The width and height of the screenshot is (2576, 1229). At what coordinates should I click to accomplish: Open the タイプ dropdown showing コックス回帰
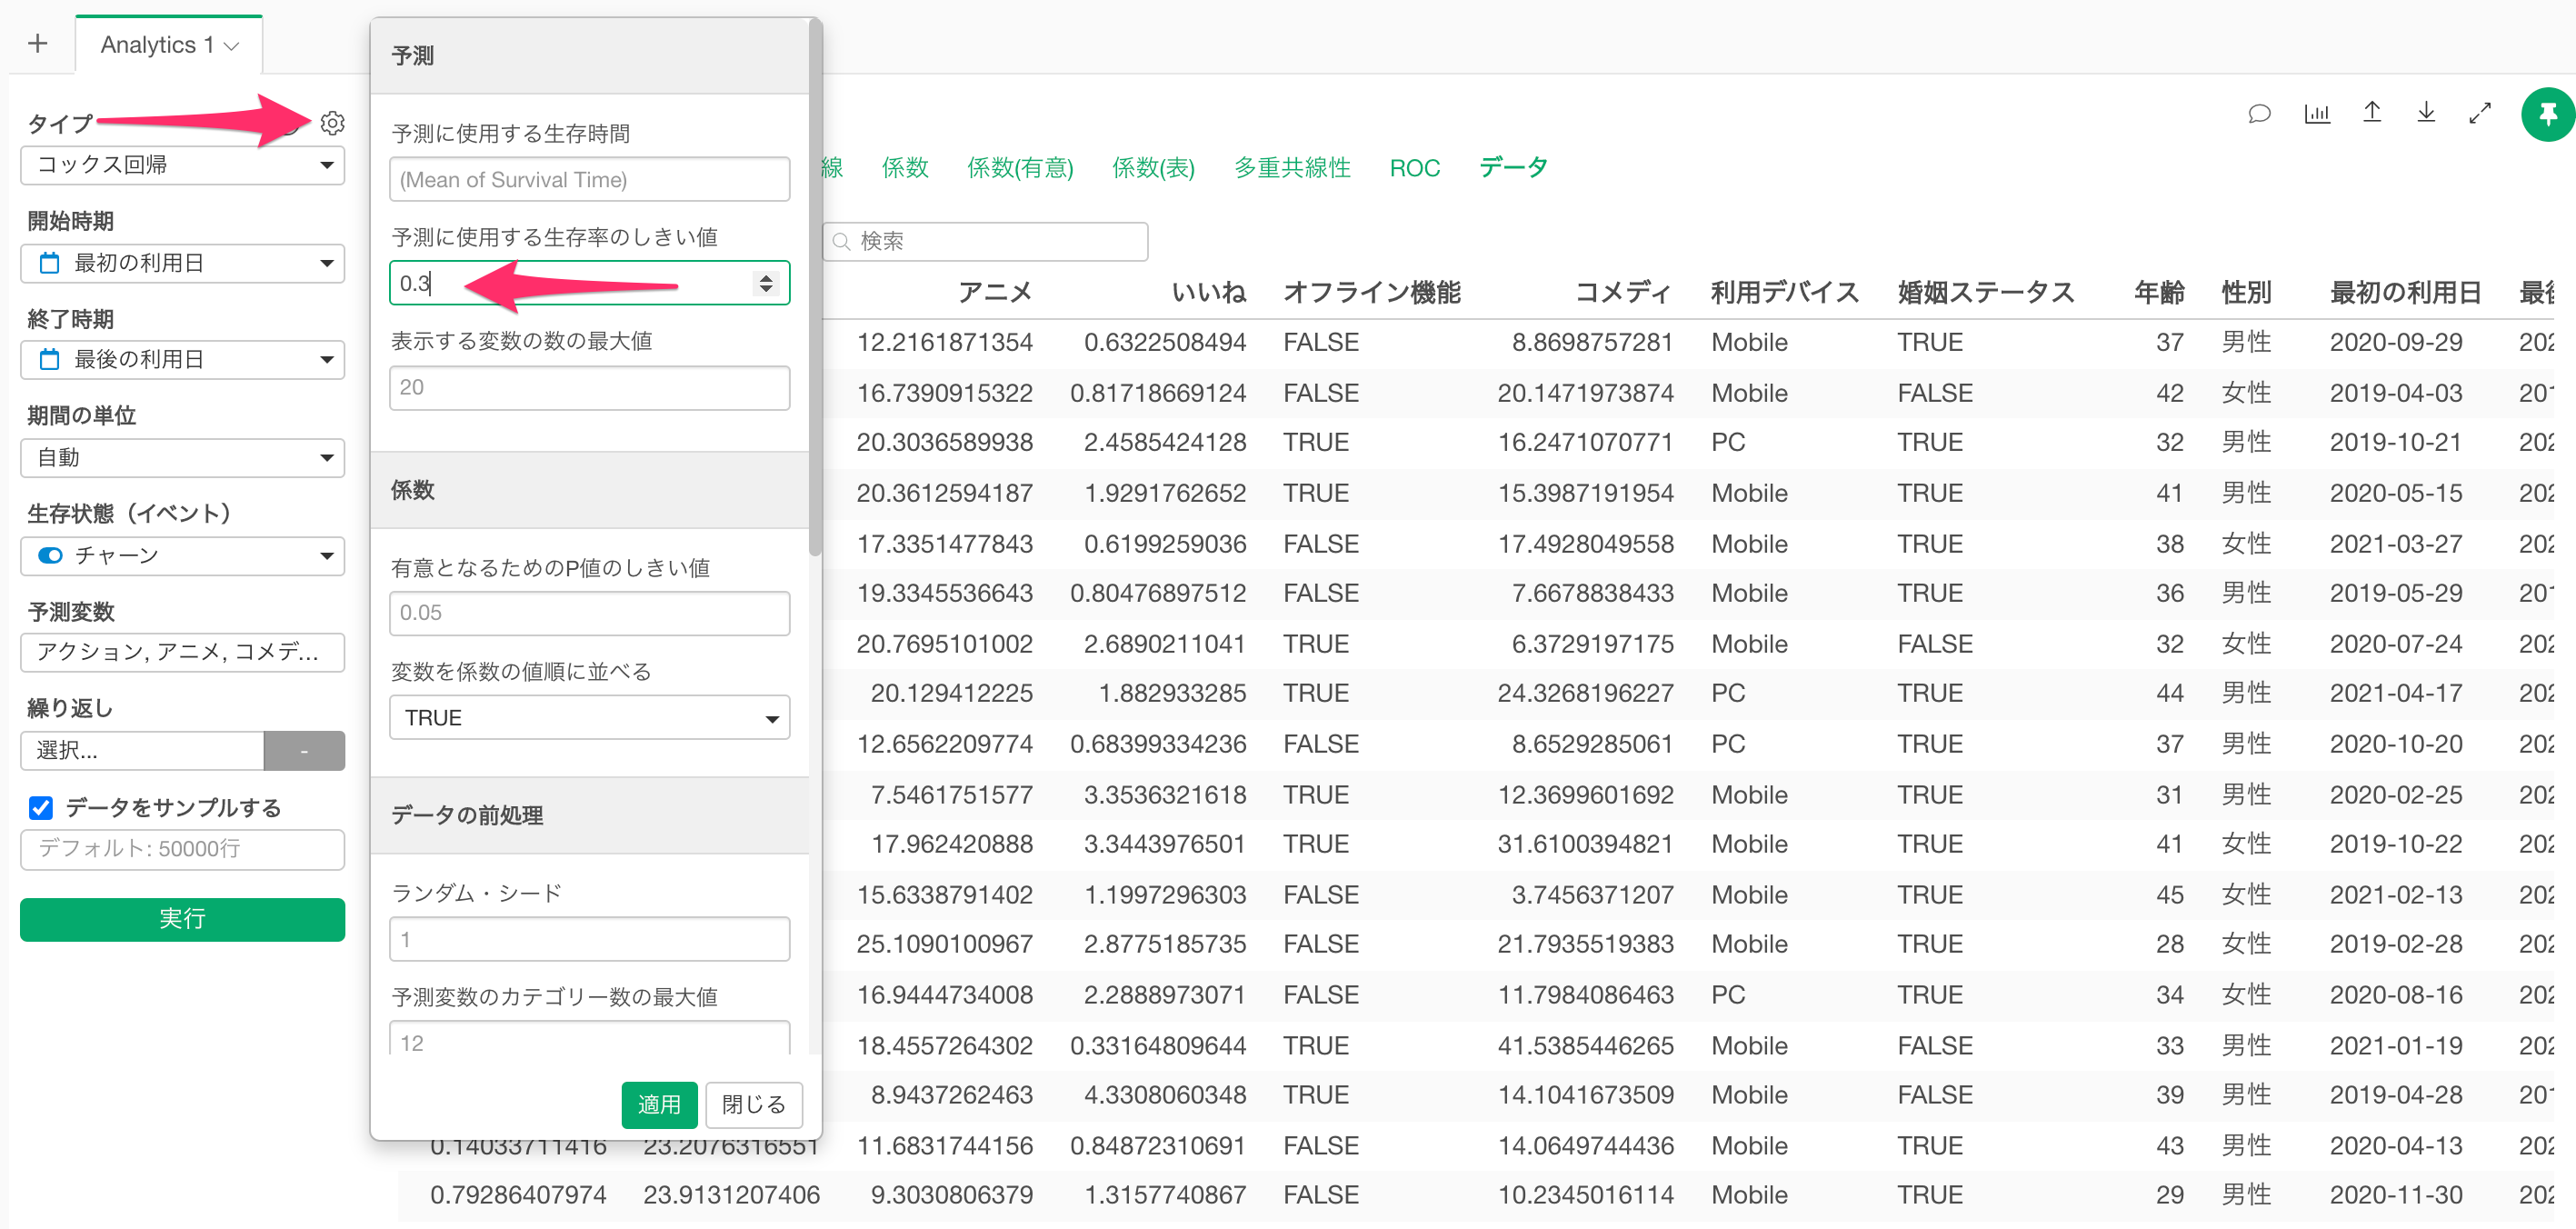click(x=182, y=165)
